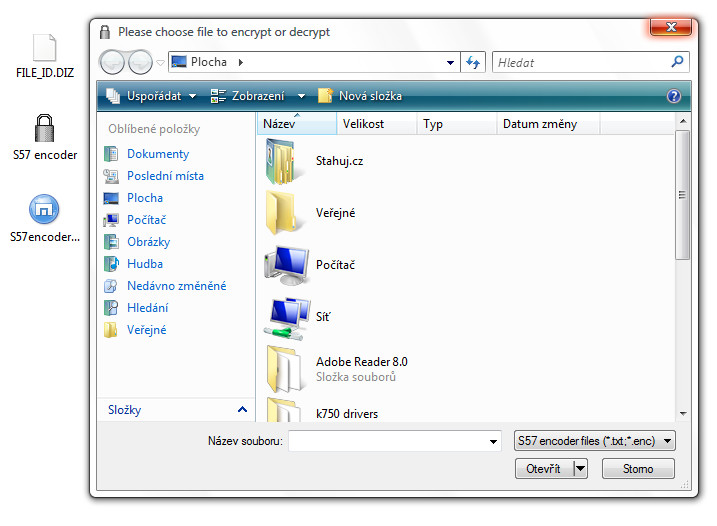This screenshot has height=526, width=717.
Task: Click the Nedávno změněné search icon in sidebar
Action: (x=111, y=285)
